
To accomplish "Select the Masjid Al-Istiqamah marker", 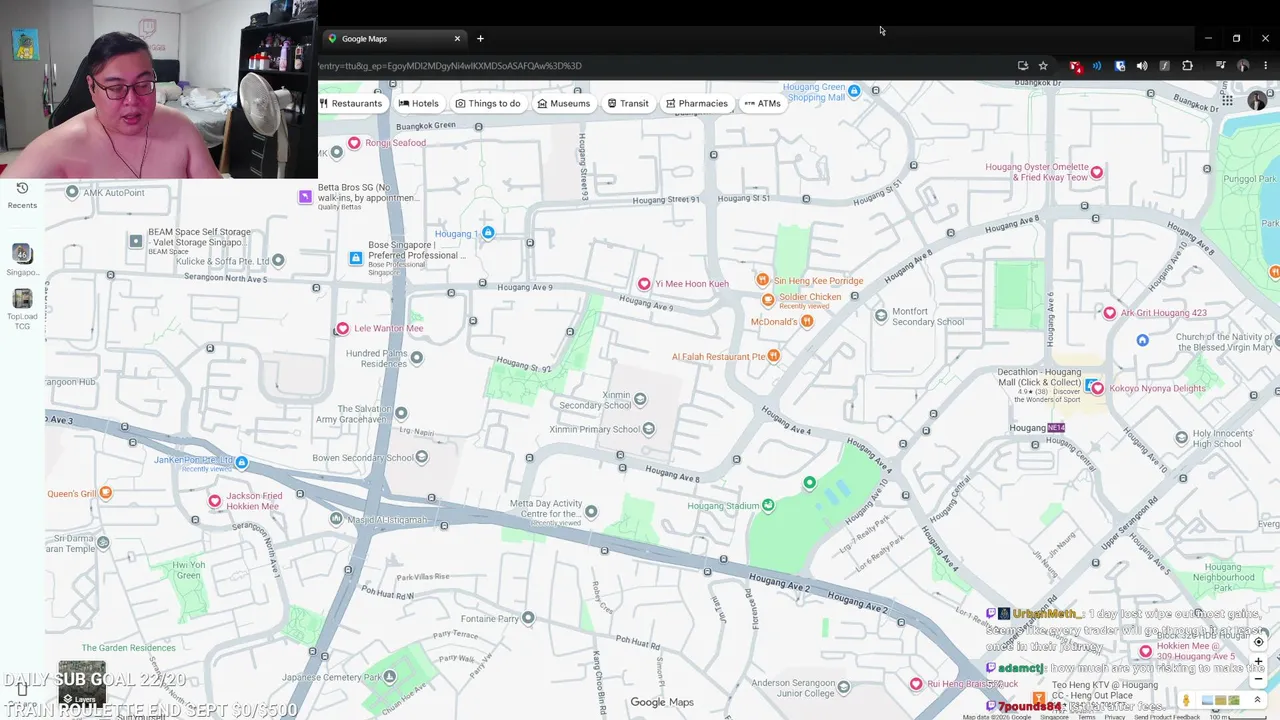I will coord(336,519).
